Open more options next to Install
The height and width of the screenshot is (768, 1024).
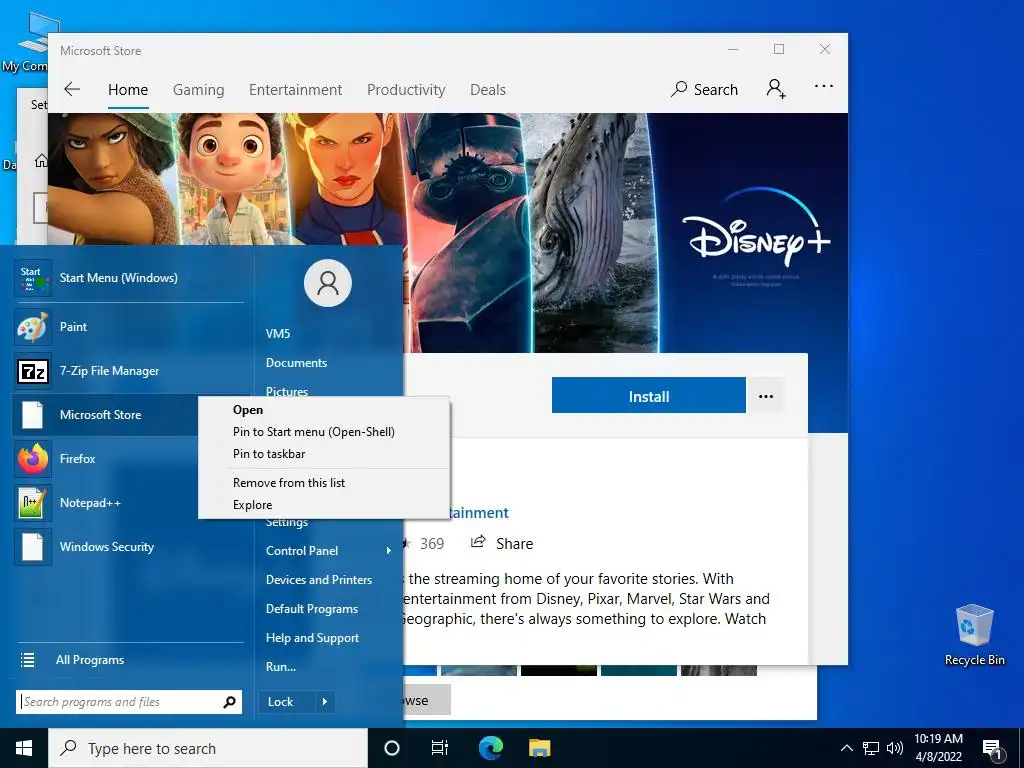click(x=766, y=396)
